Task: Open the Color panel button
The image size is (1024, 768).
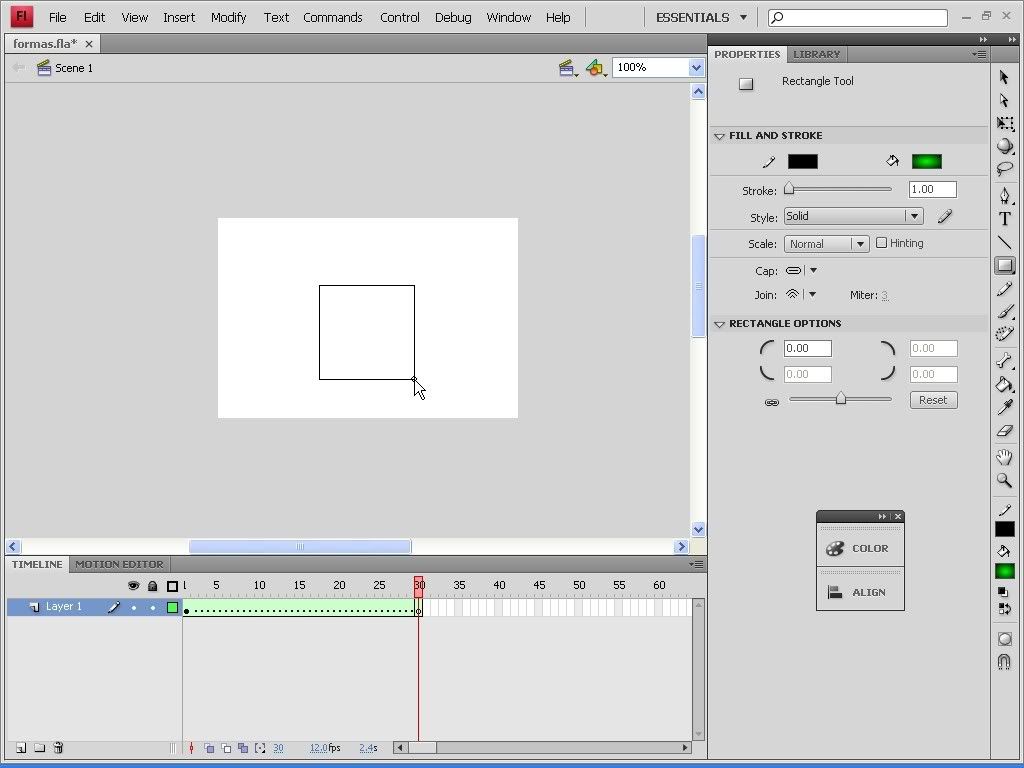Action: pyautogui.click(x=859, y=548)
